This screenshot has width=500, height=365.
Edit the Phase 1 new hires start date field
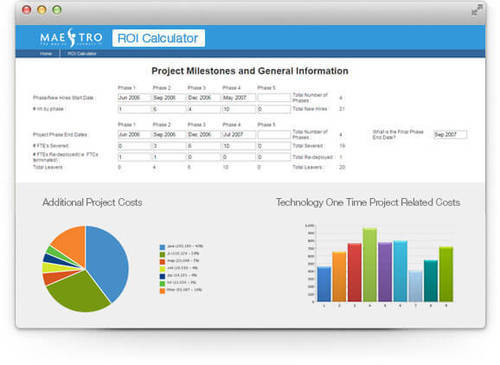(x=135, y=98)
